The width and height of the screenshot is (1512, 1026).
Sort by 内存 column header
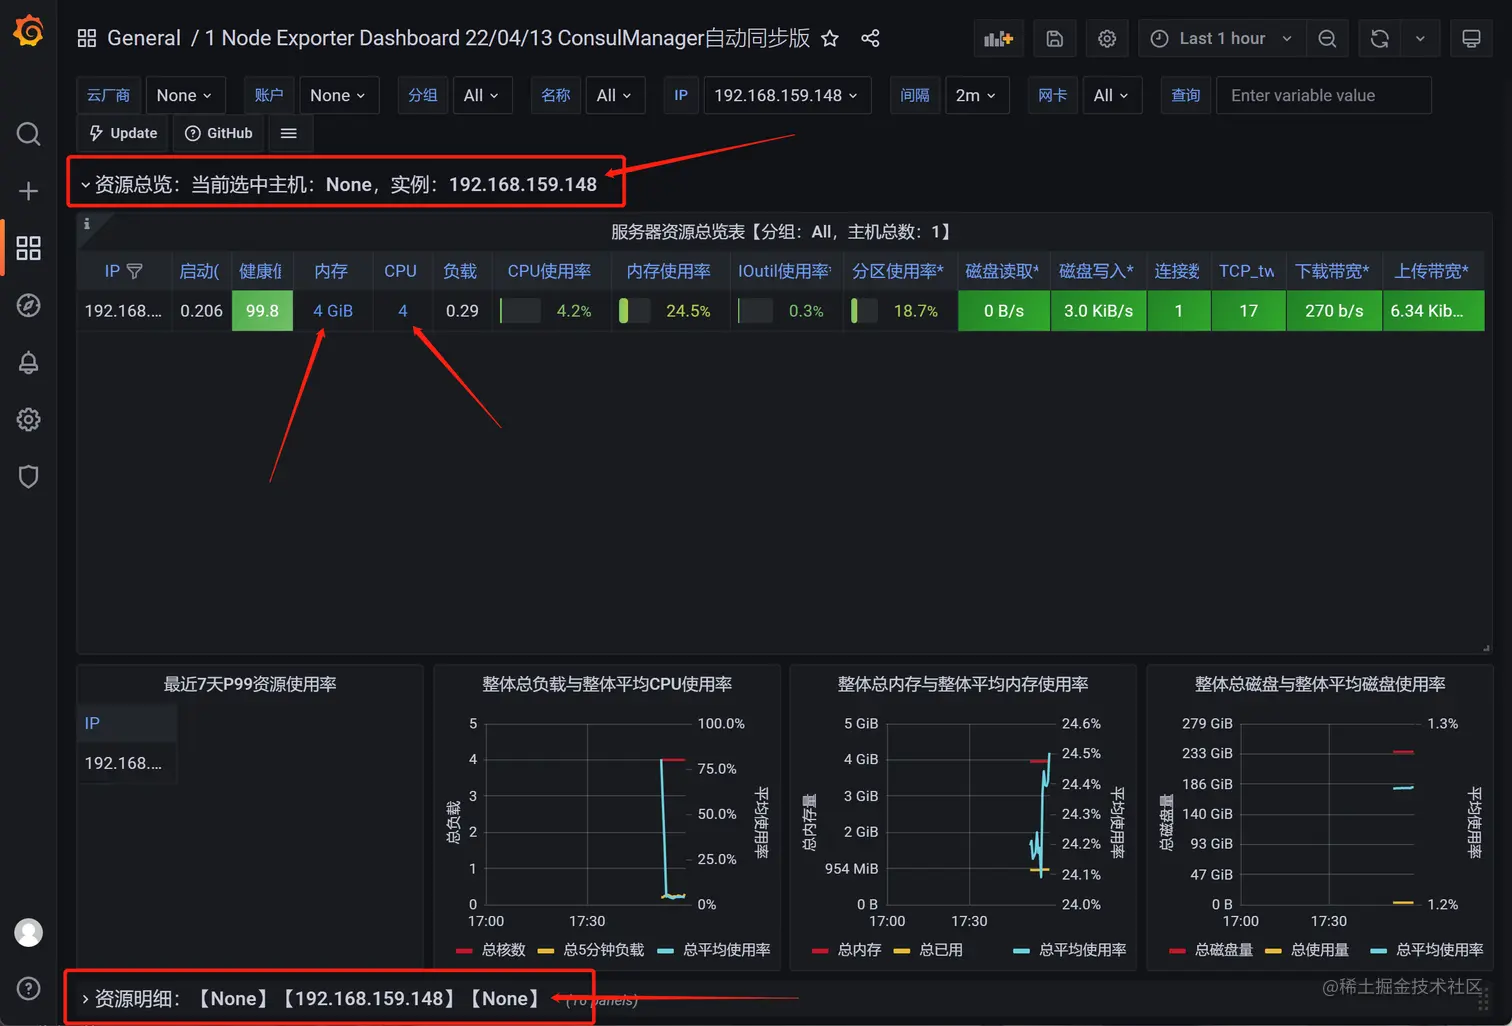point(331,271)
